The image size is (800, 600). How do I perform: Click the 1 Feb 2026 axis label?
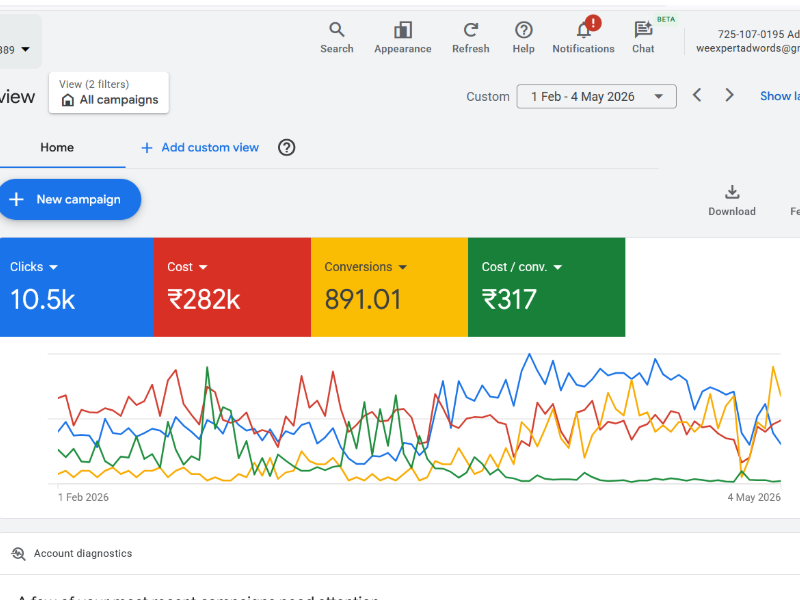83,497
